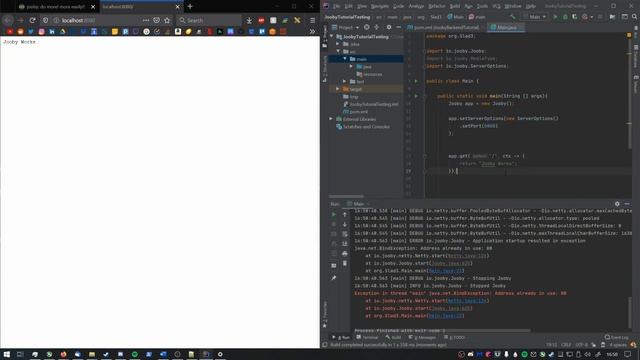Open the Instagram bookmark in bookmarks toolbar
The height and width of the screenshot is (360, 640).
tap(41, 31)
